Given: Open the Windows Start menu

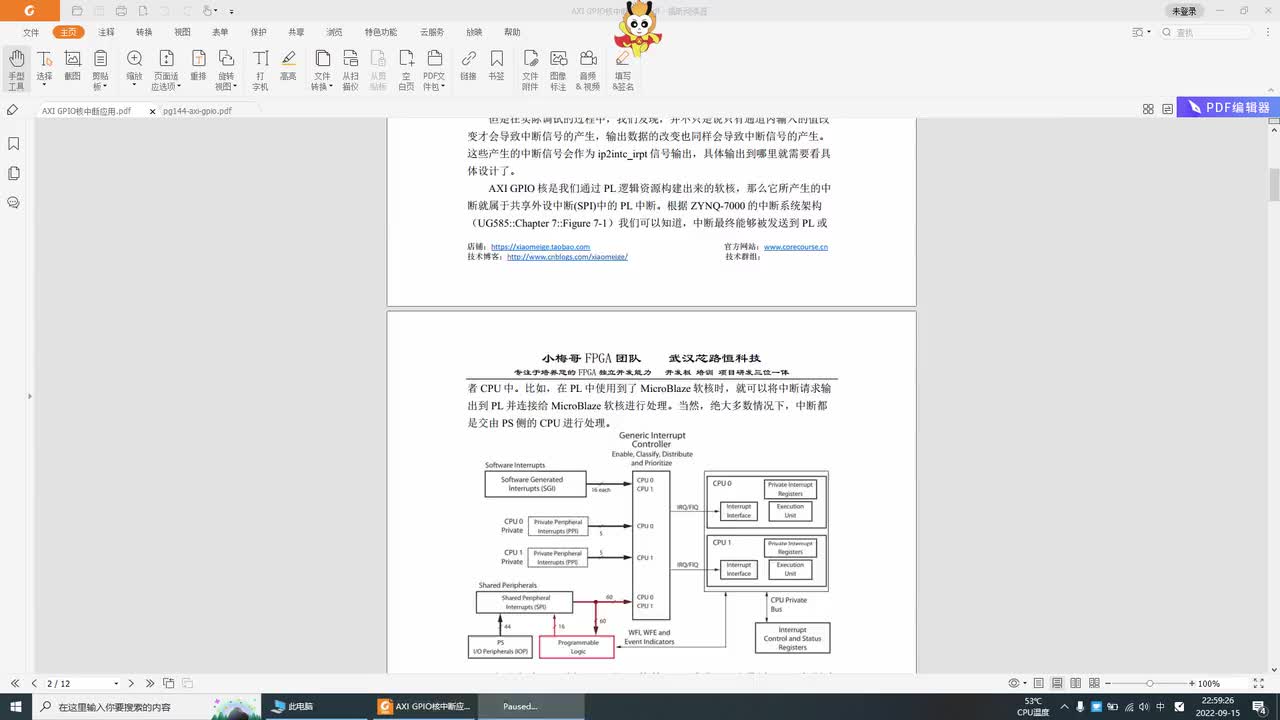Looking at the screenshot, I should [x=15, y=706].
